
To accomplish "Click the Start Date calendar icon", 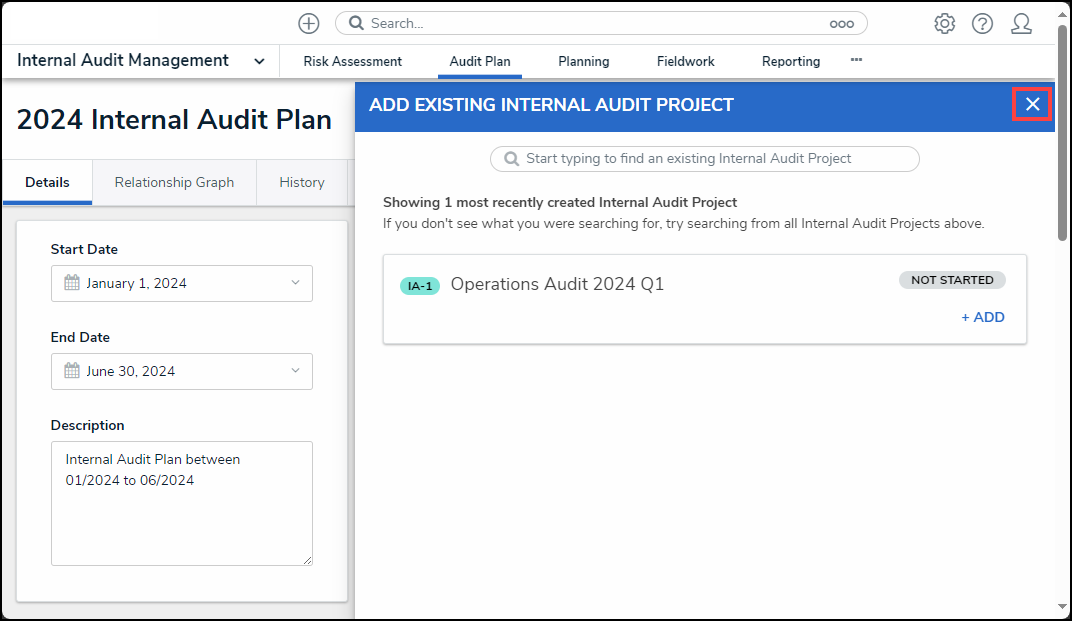I will (72, 283).
